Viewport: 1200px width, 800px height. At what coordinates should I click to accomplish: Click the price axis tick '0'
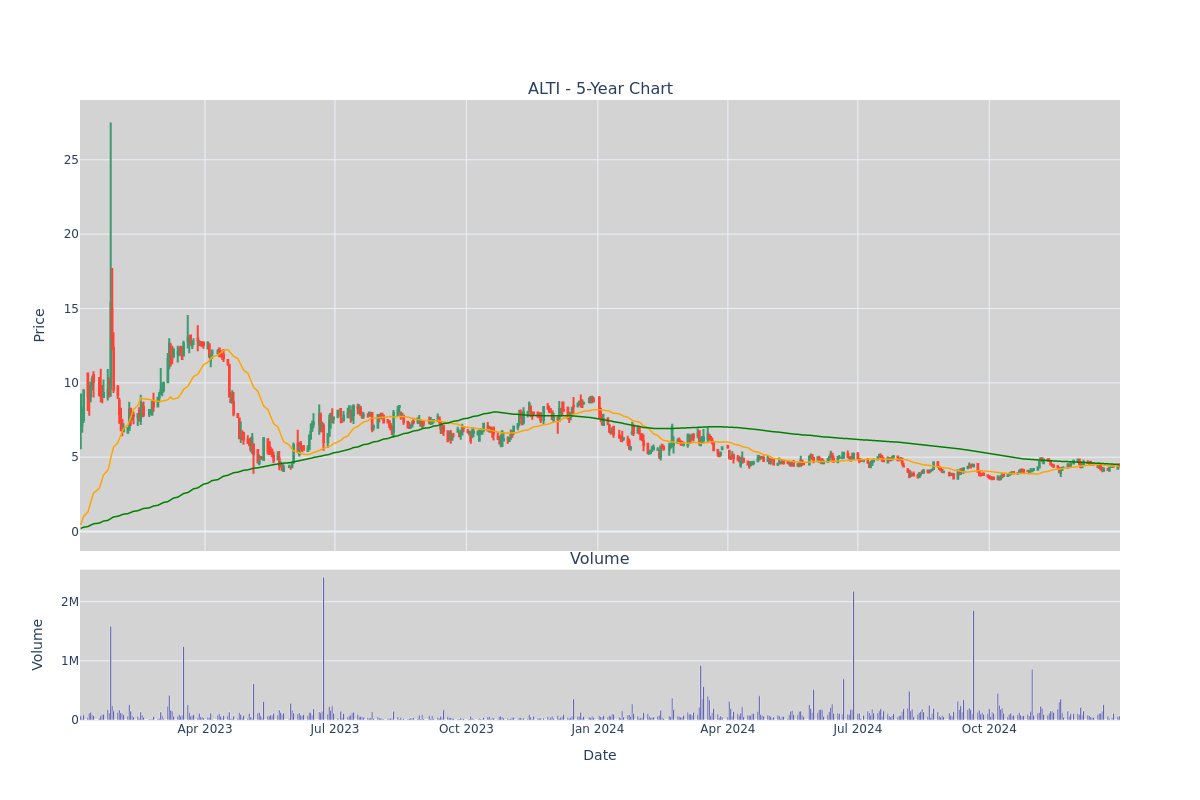75,531
